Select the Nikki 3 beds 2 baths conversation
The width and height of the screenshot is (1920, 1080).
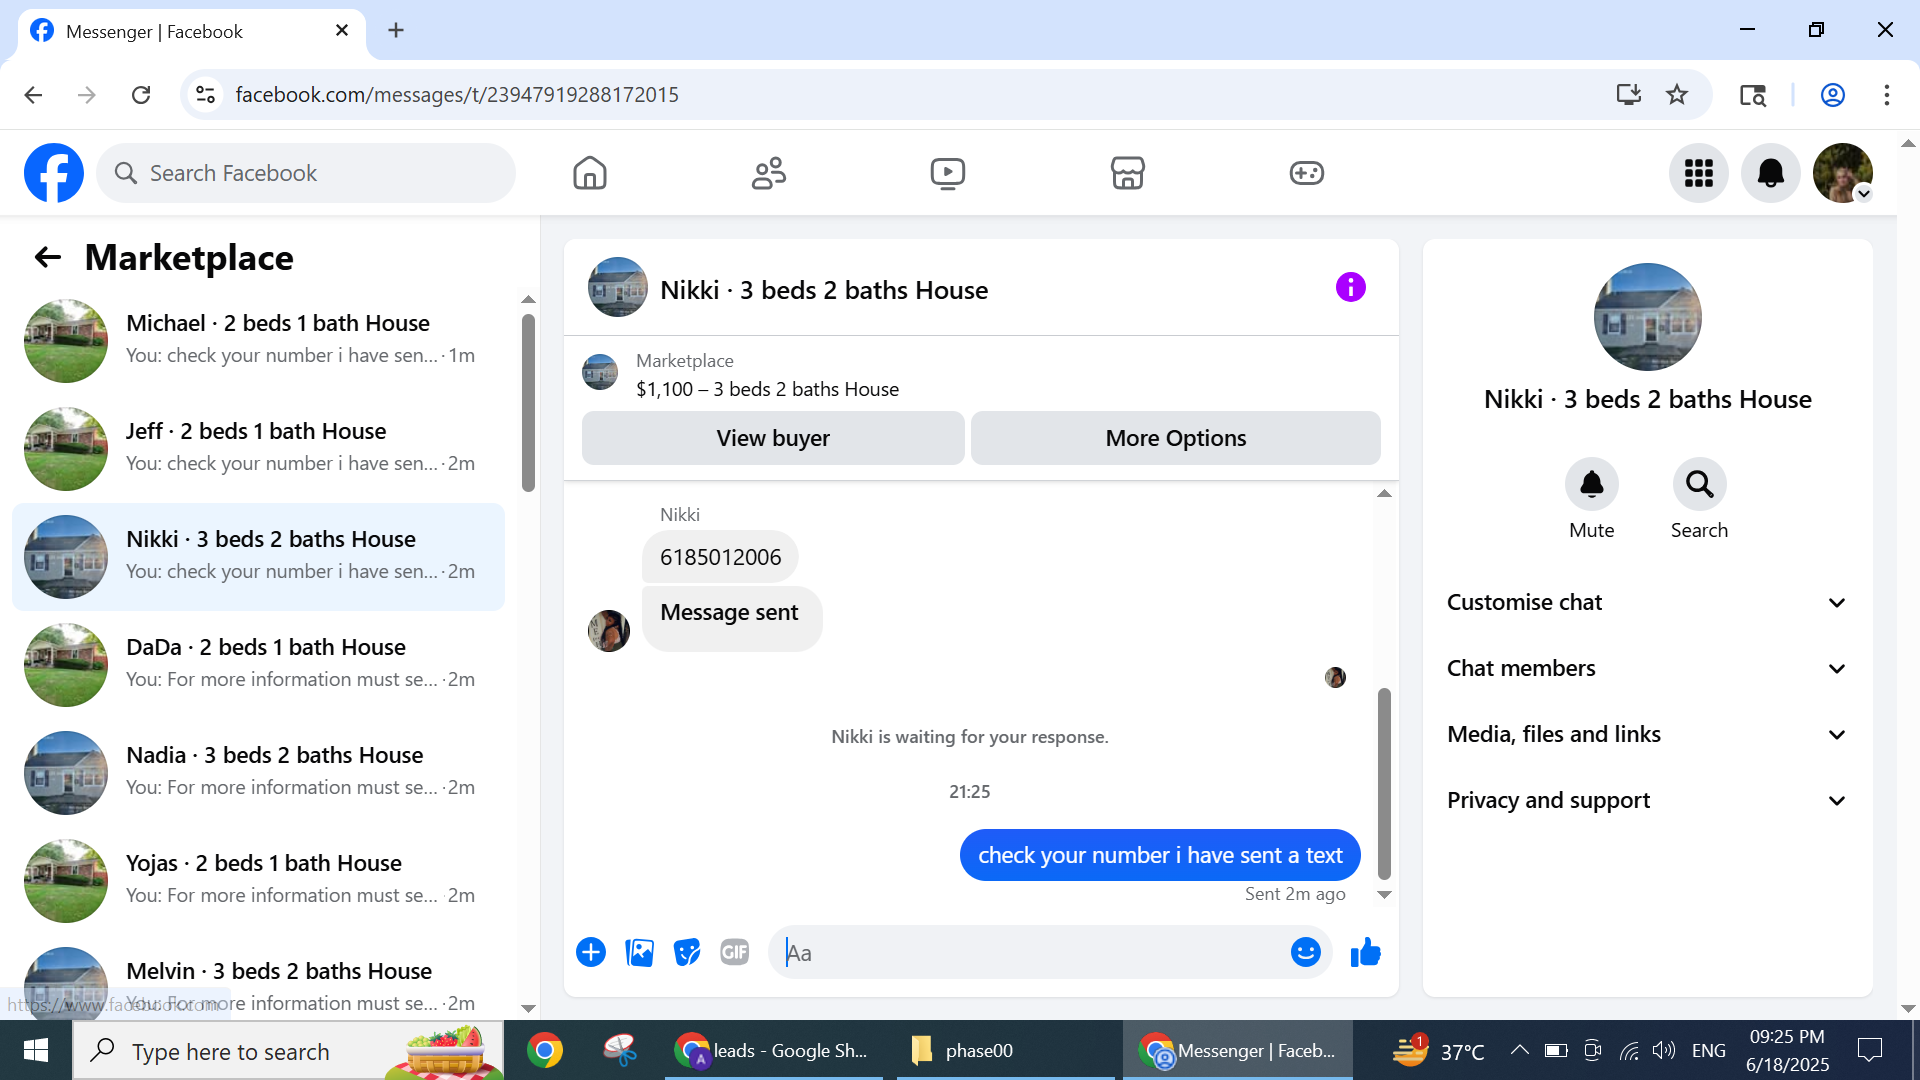click(x=258, y=557)
